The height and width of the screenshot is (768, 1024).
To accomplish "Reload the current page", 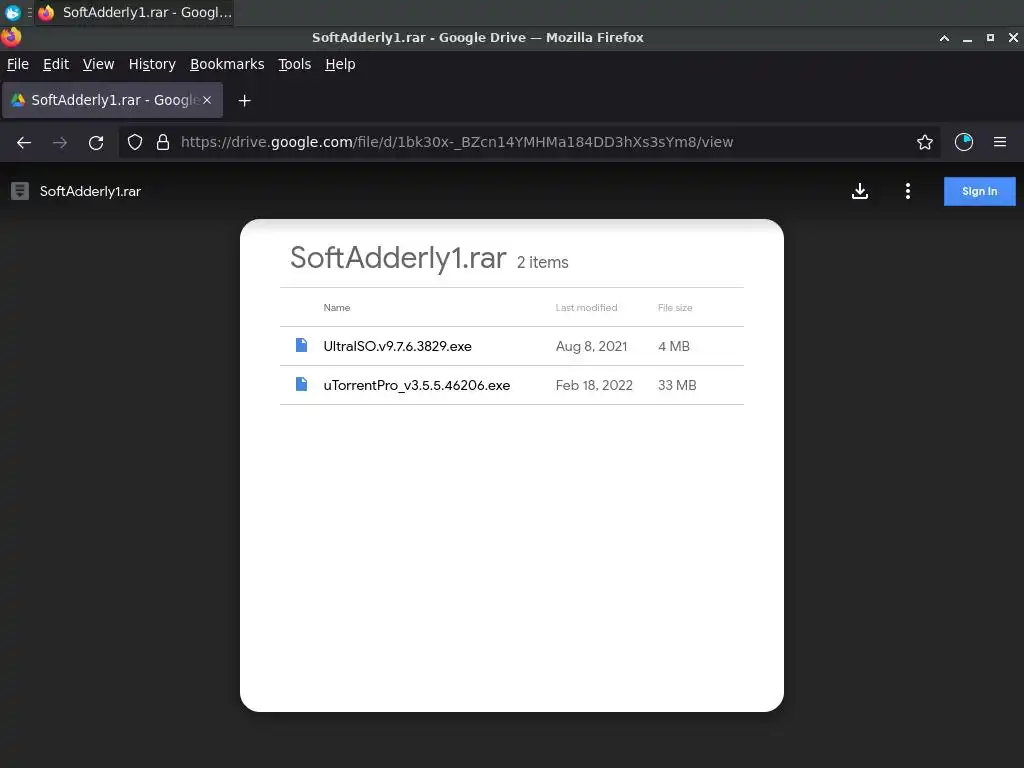I will click(96, 142).
